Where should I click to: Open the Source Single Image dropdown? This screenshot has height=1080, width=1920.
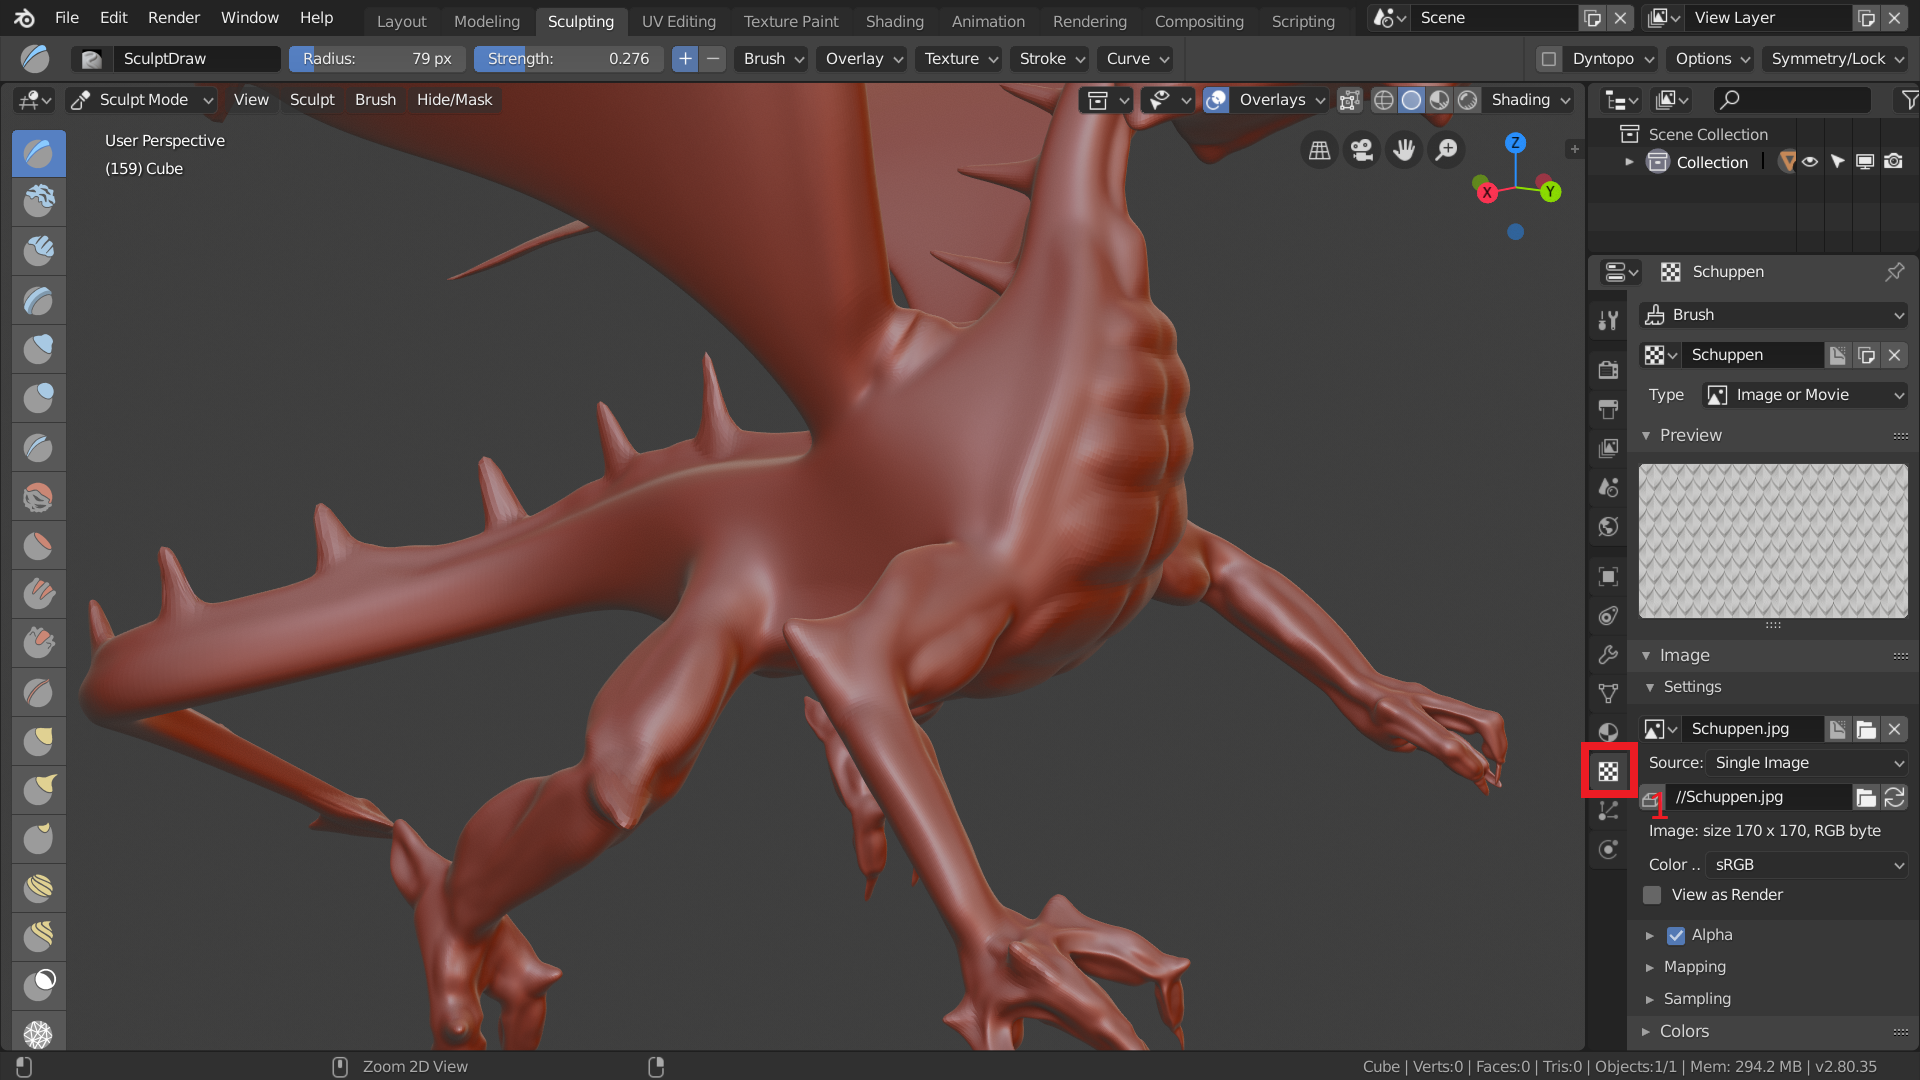[1808, 763]
